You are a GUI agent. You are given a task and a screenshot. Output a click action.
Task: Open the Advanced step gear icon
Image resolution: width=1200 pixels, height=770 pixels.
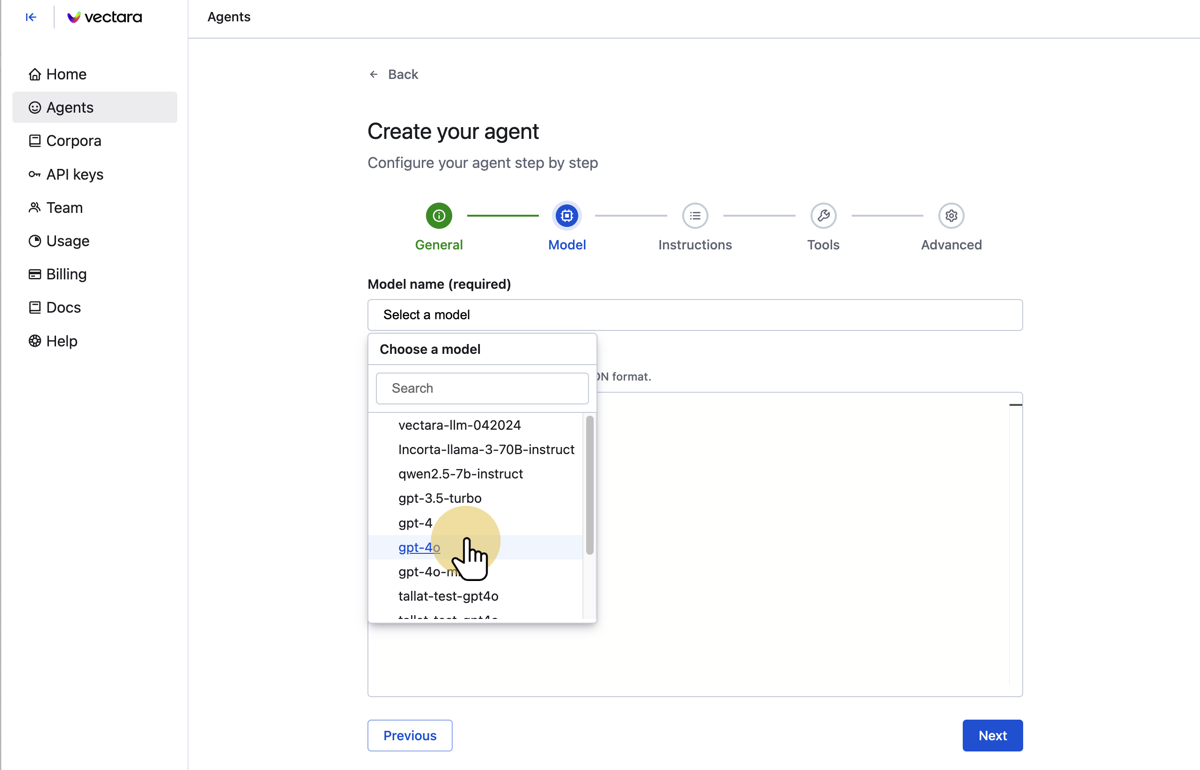(x=951, y=216)
